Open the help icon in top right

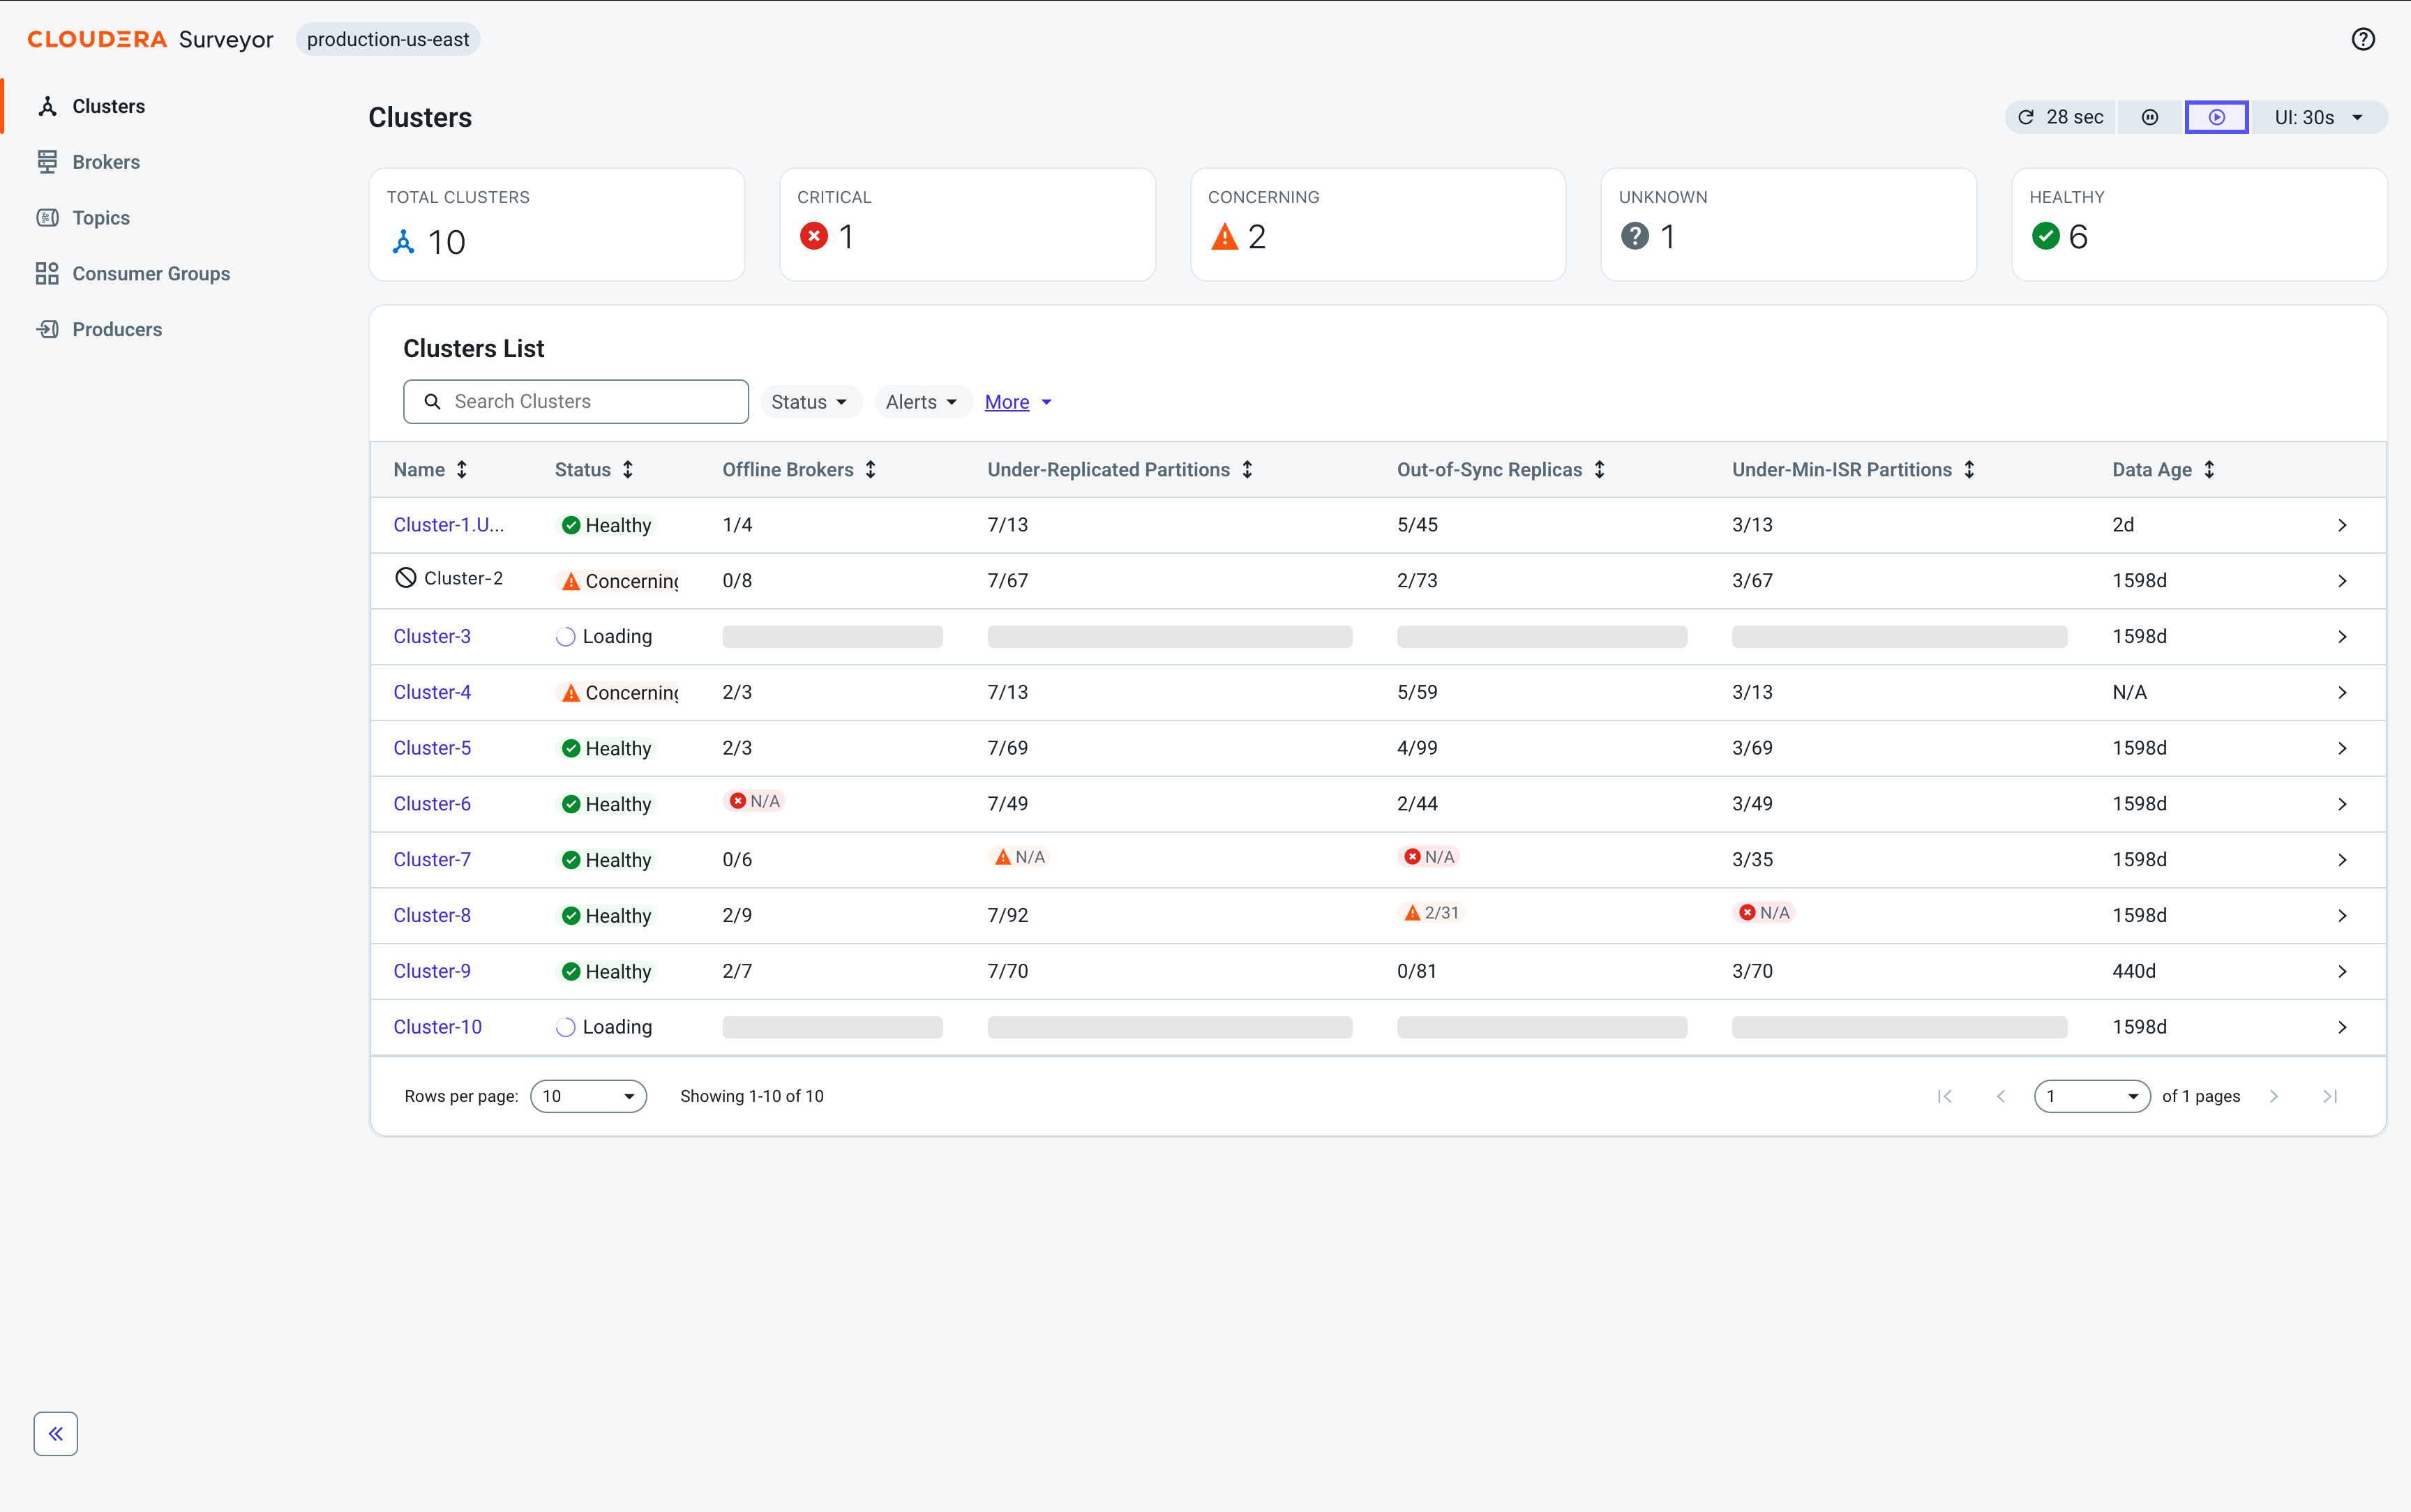click(x=2362, y=39)
